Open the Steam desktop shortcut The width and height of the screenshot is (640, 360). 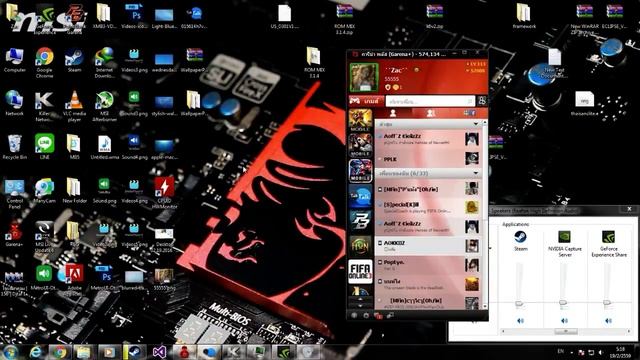pos(74,60)
